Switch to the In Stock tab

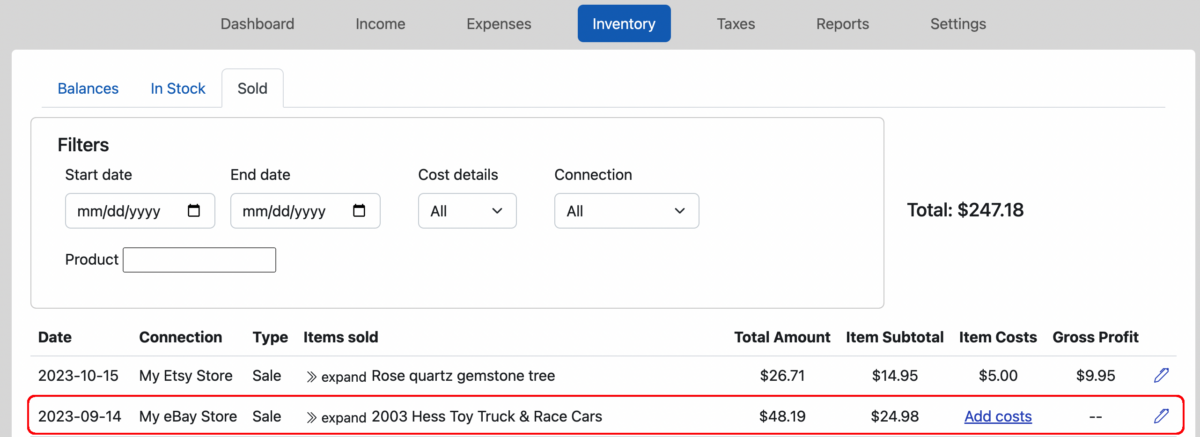(178, 88)
